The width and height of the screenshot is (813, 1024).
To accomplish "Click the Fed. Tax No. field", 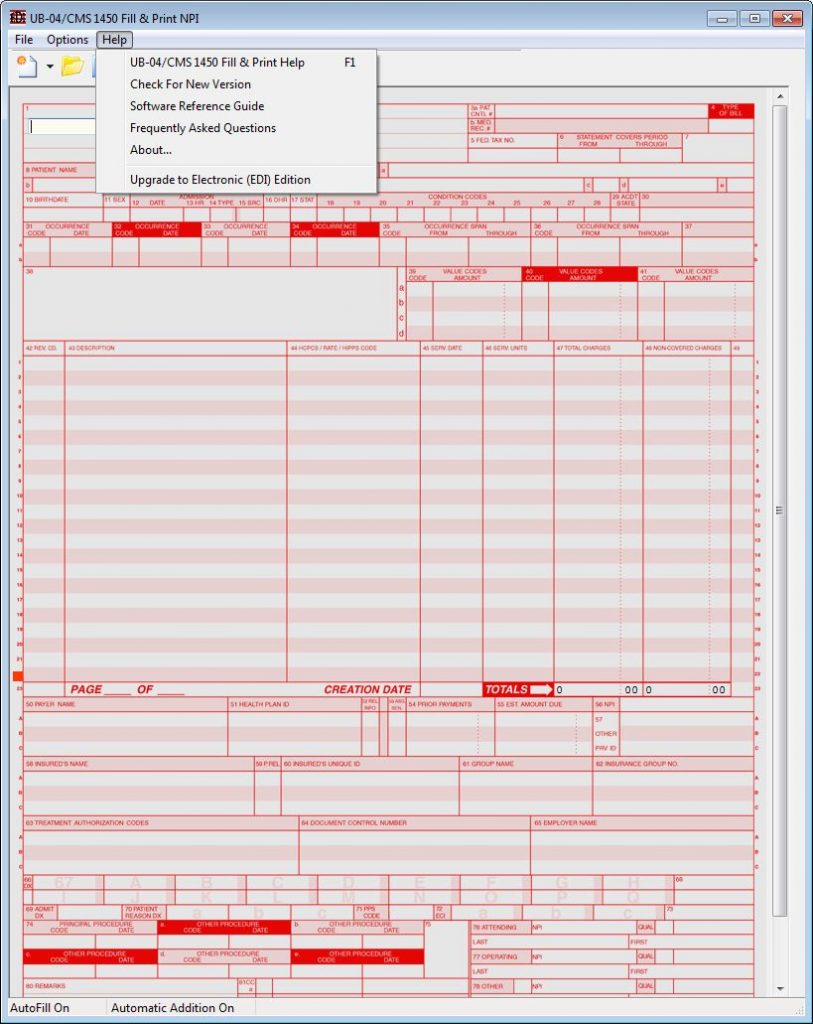I will click(x=513, y=155).
